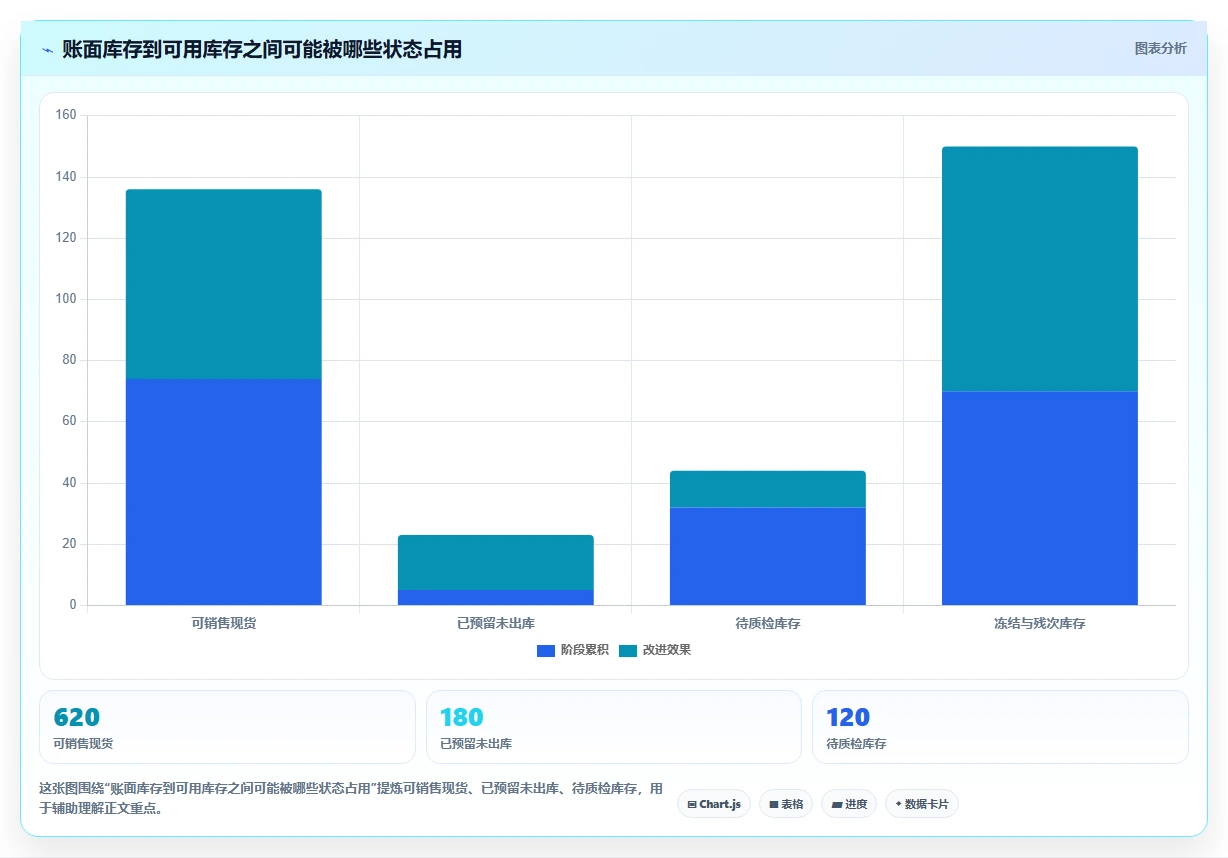Click the description paragraph below the cards
Image resolution: width=1228 pixels, height=858 pixels.
[351, 799]
